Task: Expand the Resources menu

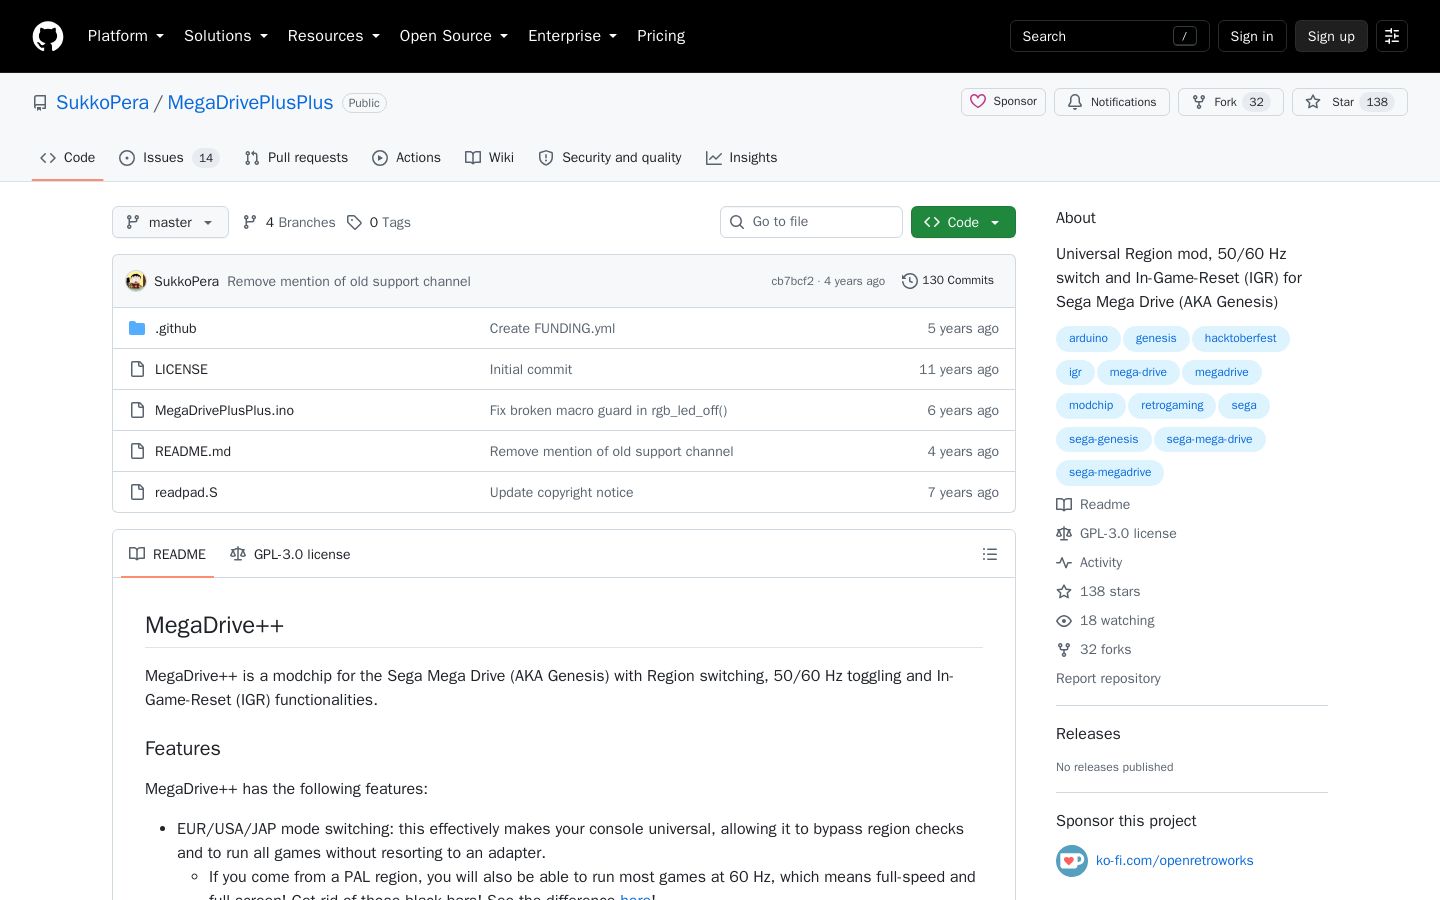Action: 334,36
